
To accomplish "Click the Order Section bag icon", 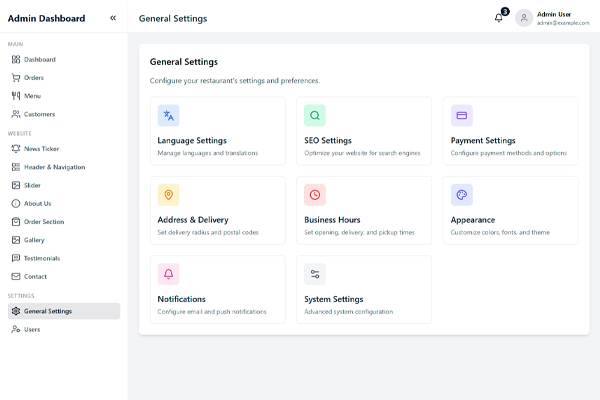I will 16,222.
